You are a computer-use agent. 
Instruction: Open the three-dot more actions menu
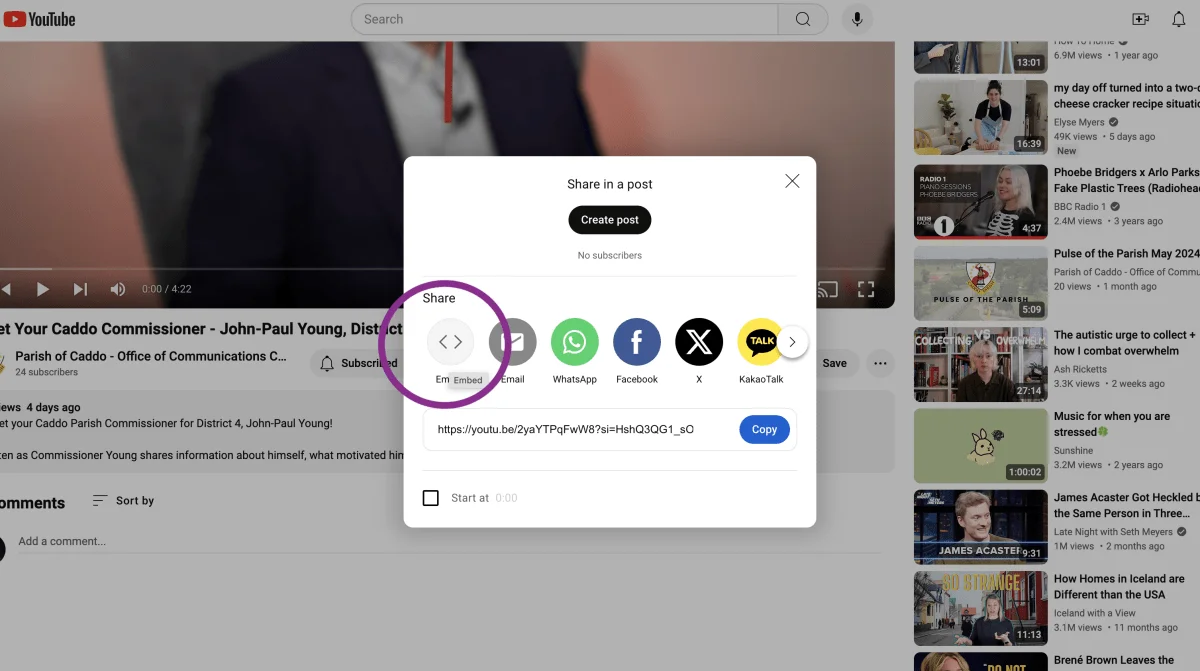[880, 363]
